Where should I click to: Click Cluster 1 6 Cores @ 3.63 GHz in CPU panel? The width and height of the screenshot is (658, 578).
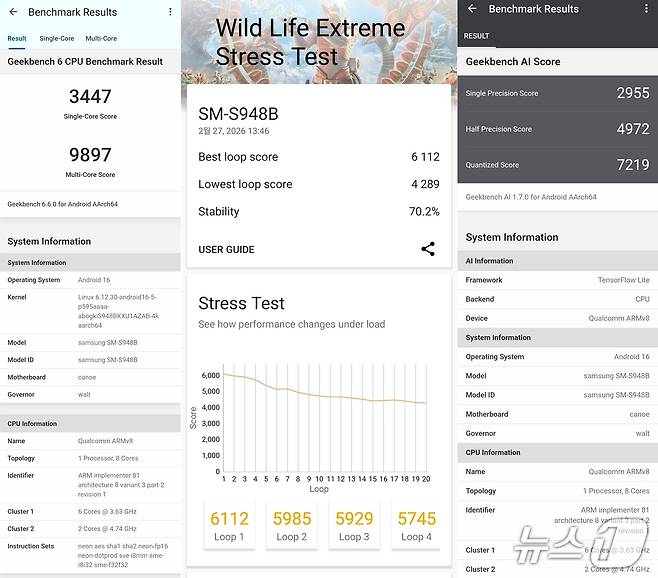[x=90, y=512]
